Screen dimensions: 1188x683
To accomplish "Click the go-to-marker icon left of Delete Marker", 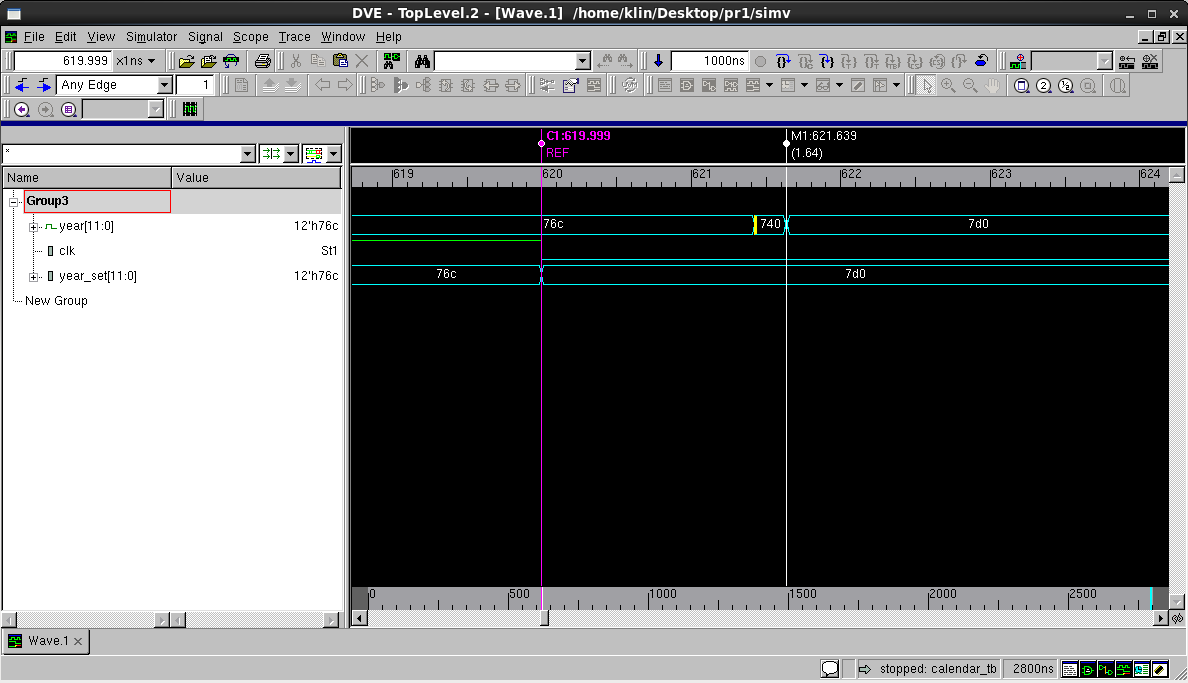I will click(x=1127, y=61).
